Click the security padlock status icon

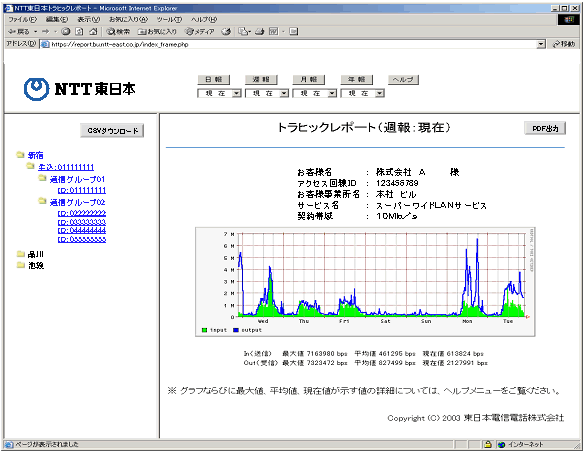pos(488,444)
